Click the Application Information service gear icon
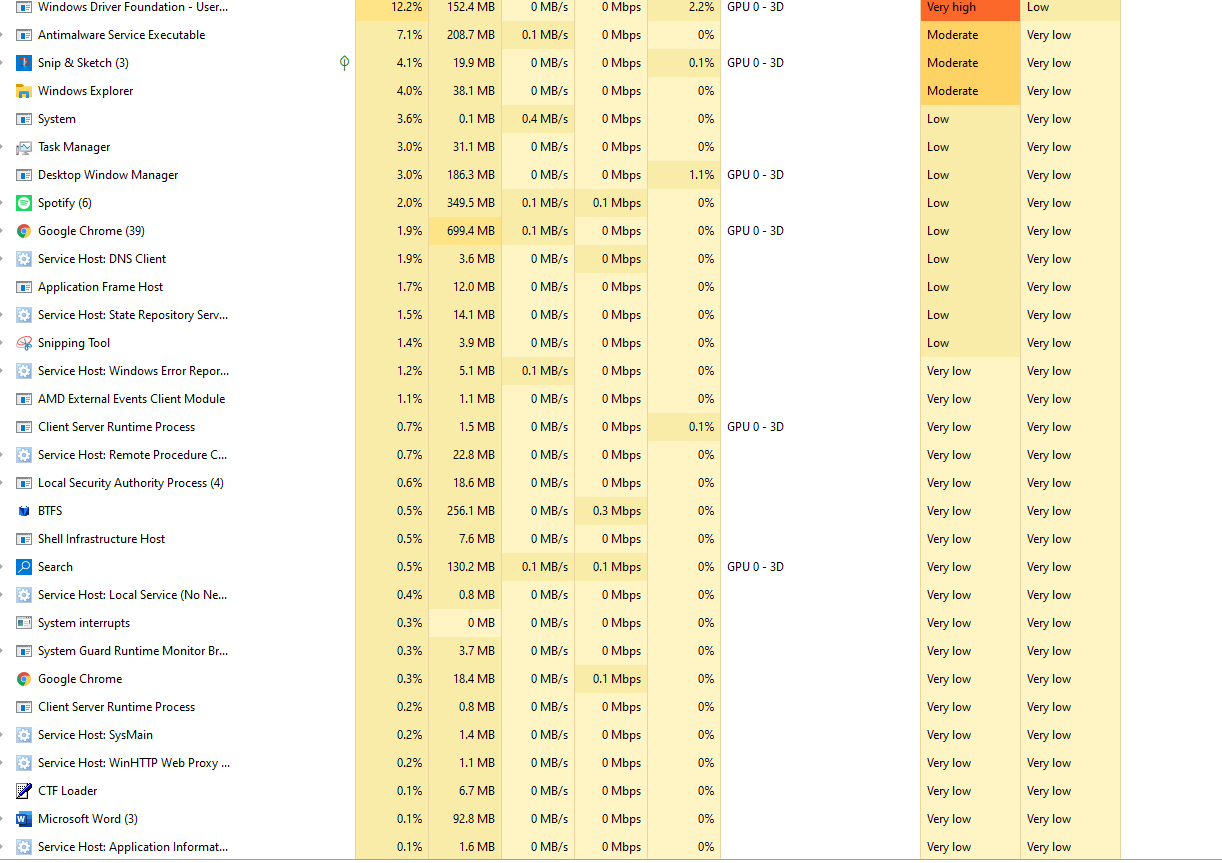This screenshot has width=1222, height=863. [x=24, y=847]
